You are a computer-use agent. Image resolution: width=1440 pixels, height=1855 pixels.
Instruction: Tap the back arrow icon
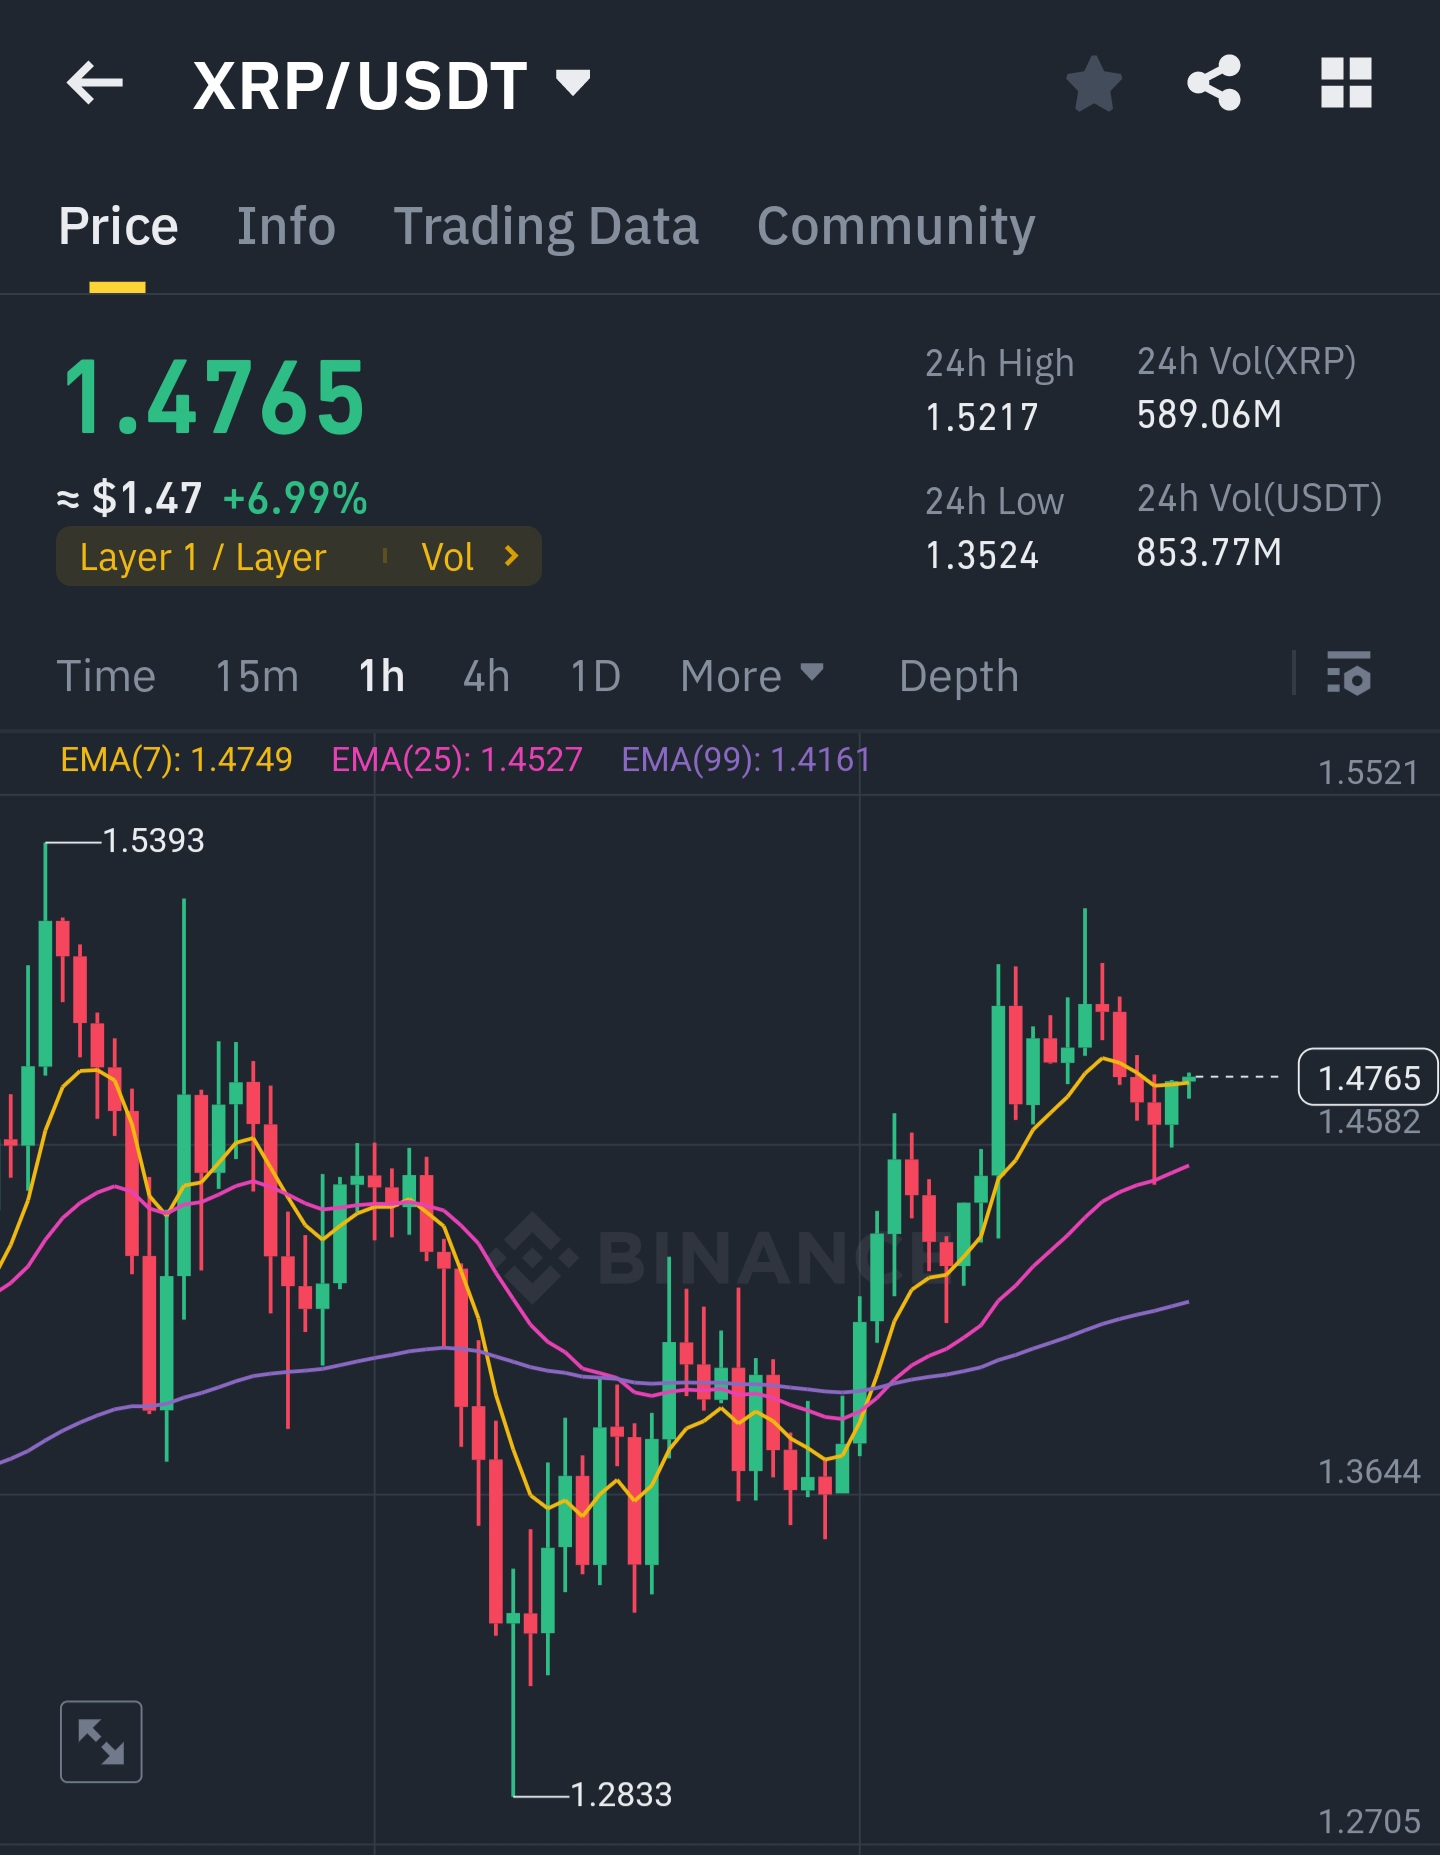(x=95, y=83)
